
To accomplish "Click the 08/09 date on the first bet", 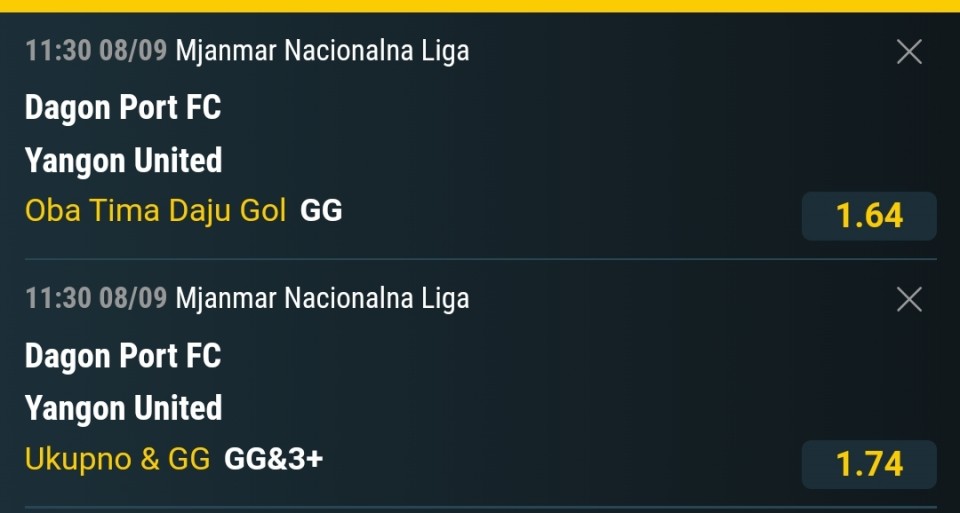I will [133, 51].
